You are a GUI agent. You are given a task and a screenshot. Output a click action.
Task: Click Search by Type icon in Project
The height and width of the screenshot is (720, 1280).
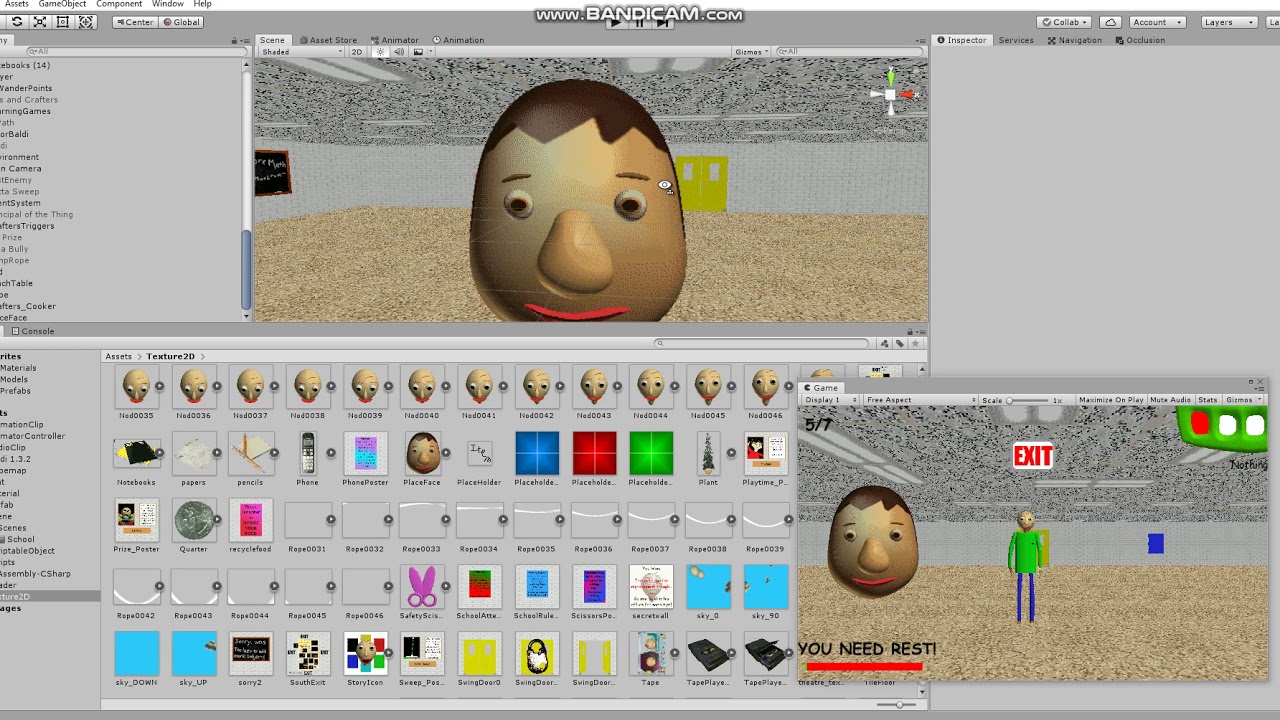click(885, 343)
